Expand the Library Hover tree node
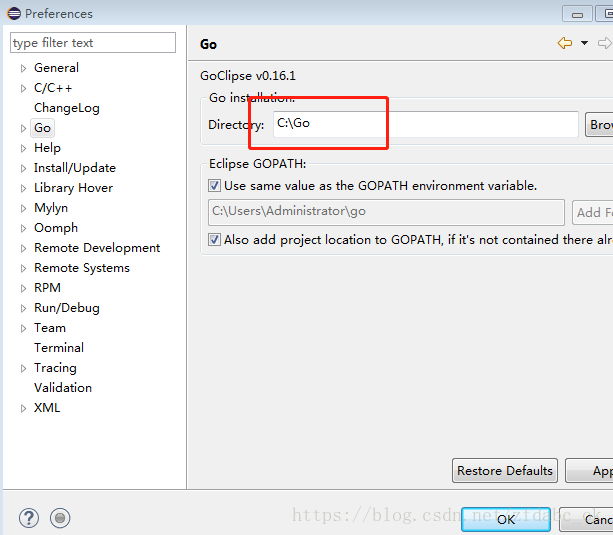The width and height of the screenshot is (613, 535). coord(23,188)
